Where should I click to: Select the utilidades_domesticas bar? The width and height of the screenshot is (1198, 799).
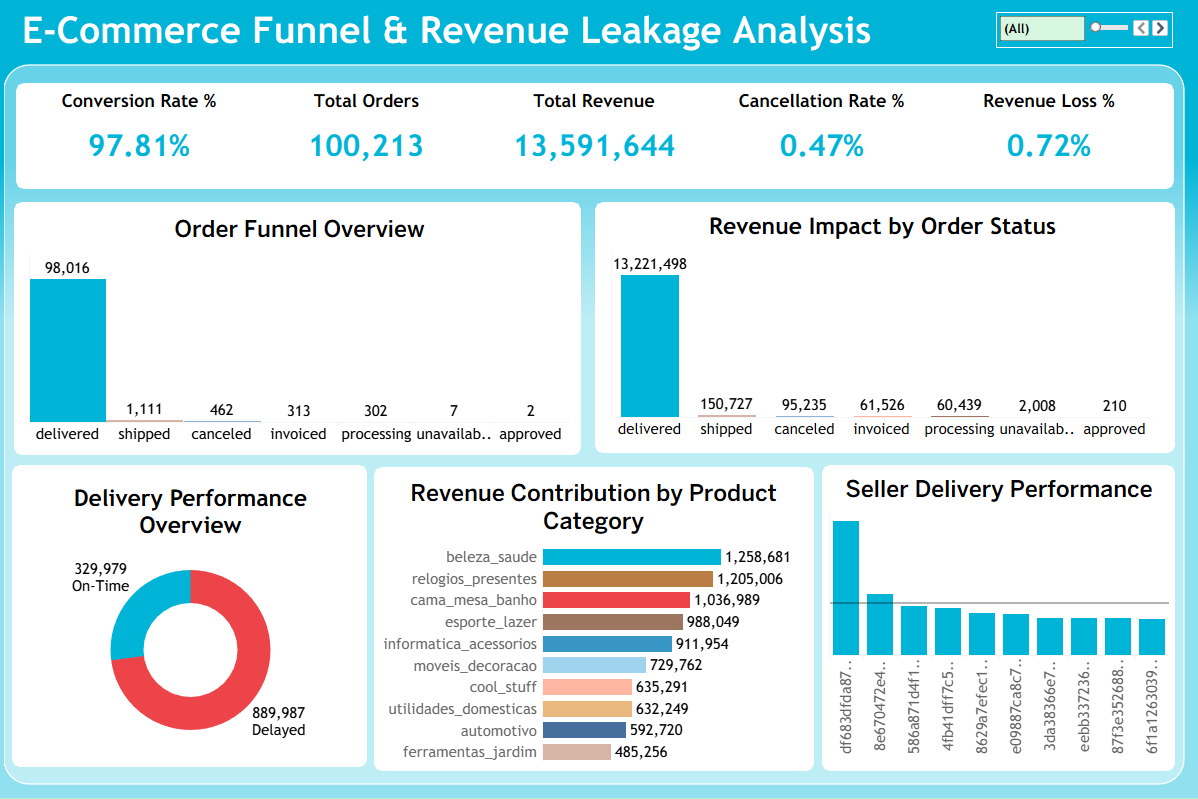[588, 709]
